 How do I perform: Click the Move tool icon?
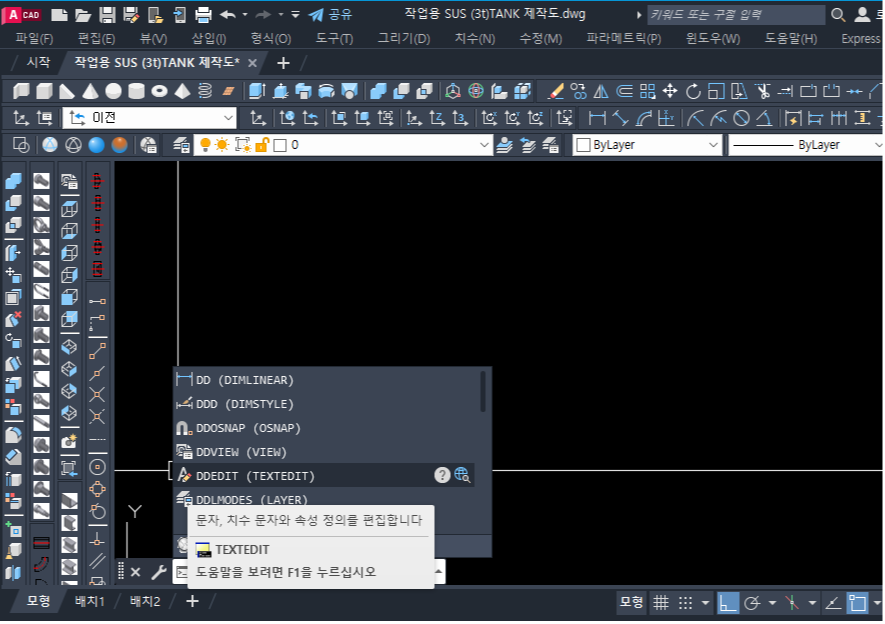[x=670, y=91]
